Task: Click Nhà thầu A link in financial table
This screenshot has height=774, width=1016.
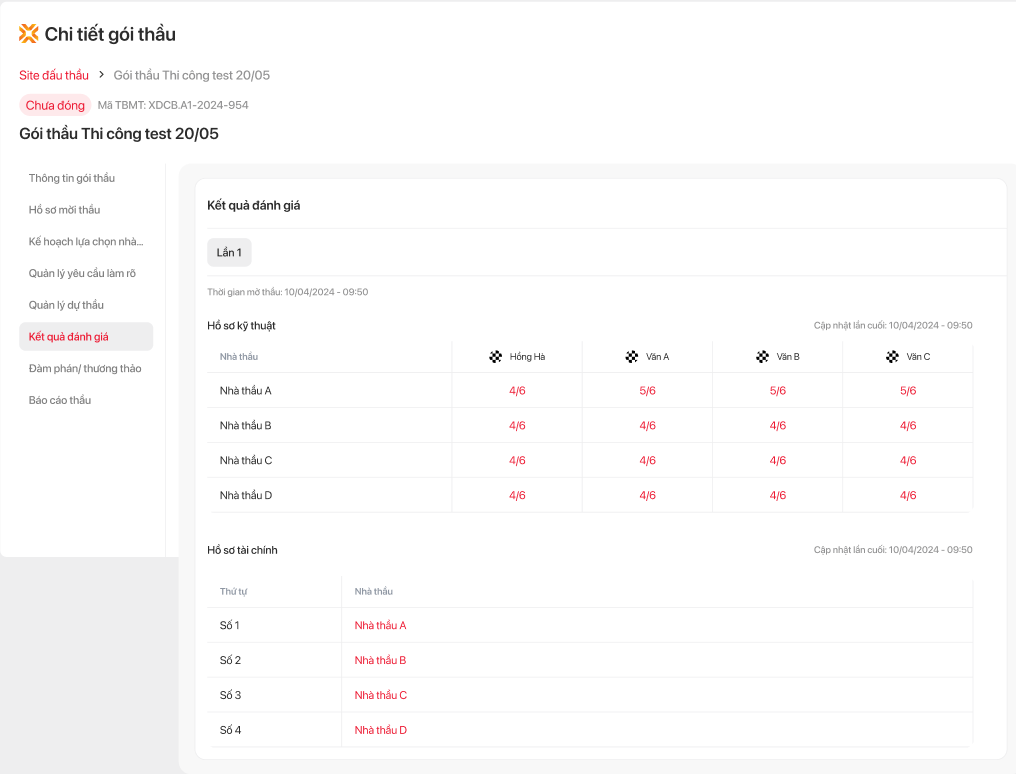Action: click(380, 626)
